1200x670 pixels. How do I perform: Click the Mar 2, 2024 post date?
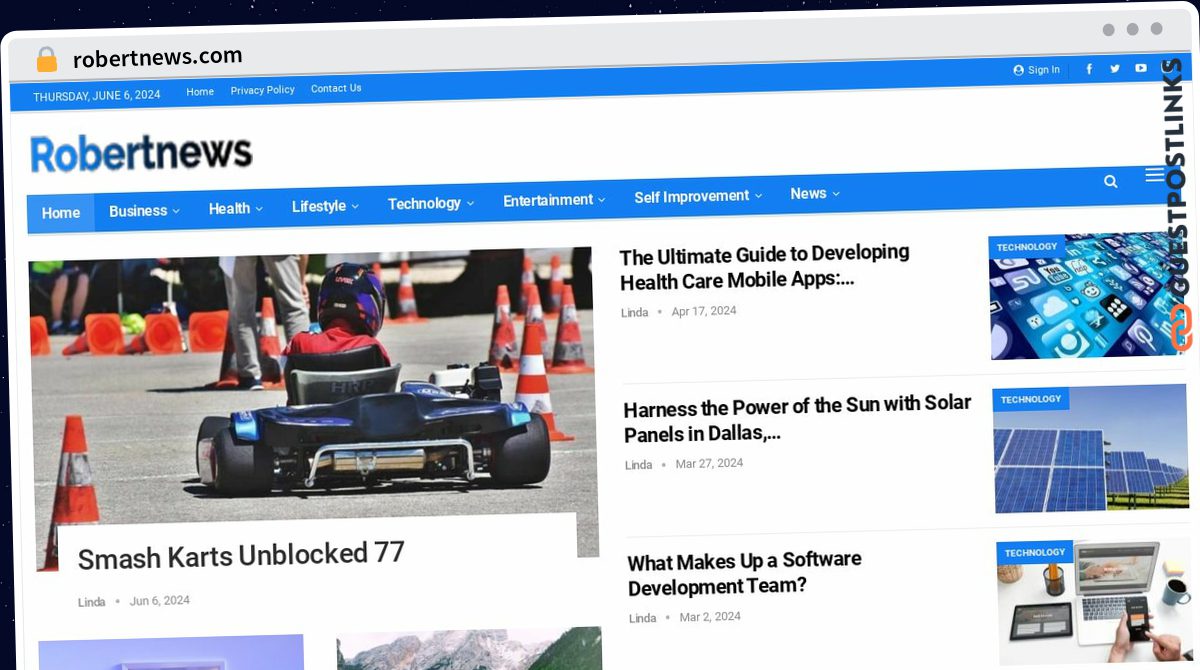tap(710, 616)
